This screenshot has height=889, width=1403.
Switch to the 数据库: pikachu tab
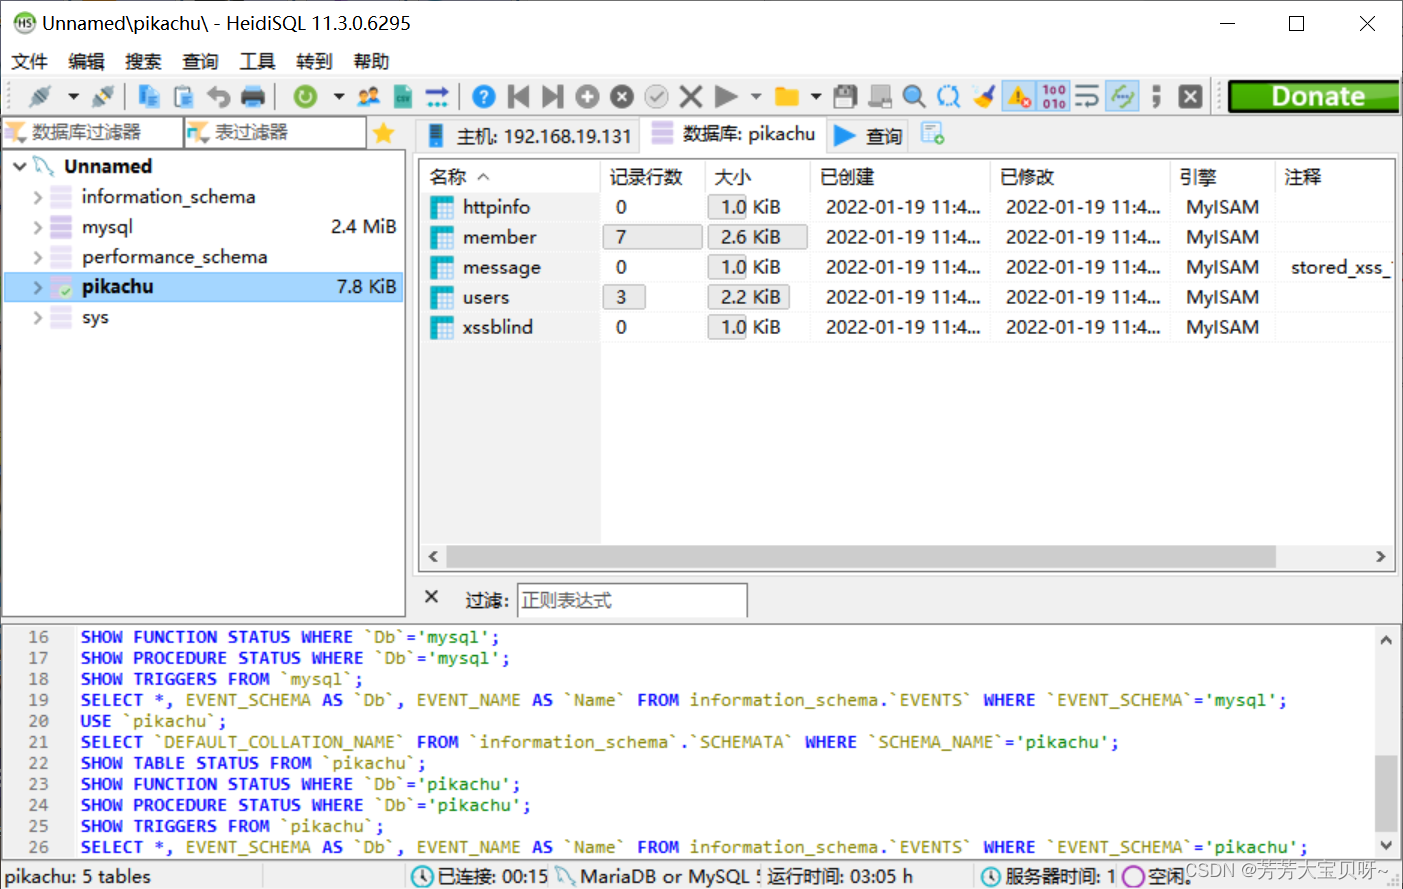coord(734,134)
